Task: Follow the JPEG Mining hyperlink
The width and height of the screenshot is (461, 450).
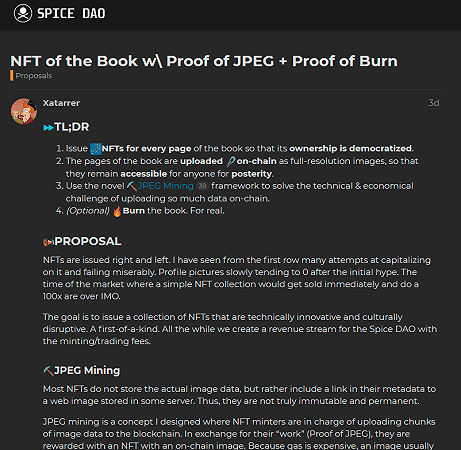Action: (x=165, y=186)
